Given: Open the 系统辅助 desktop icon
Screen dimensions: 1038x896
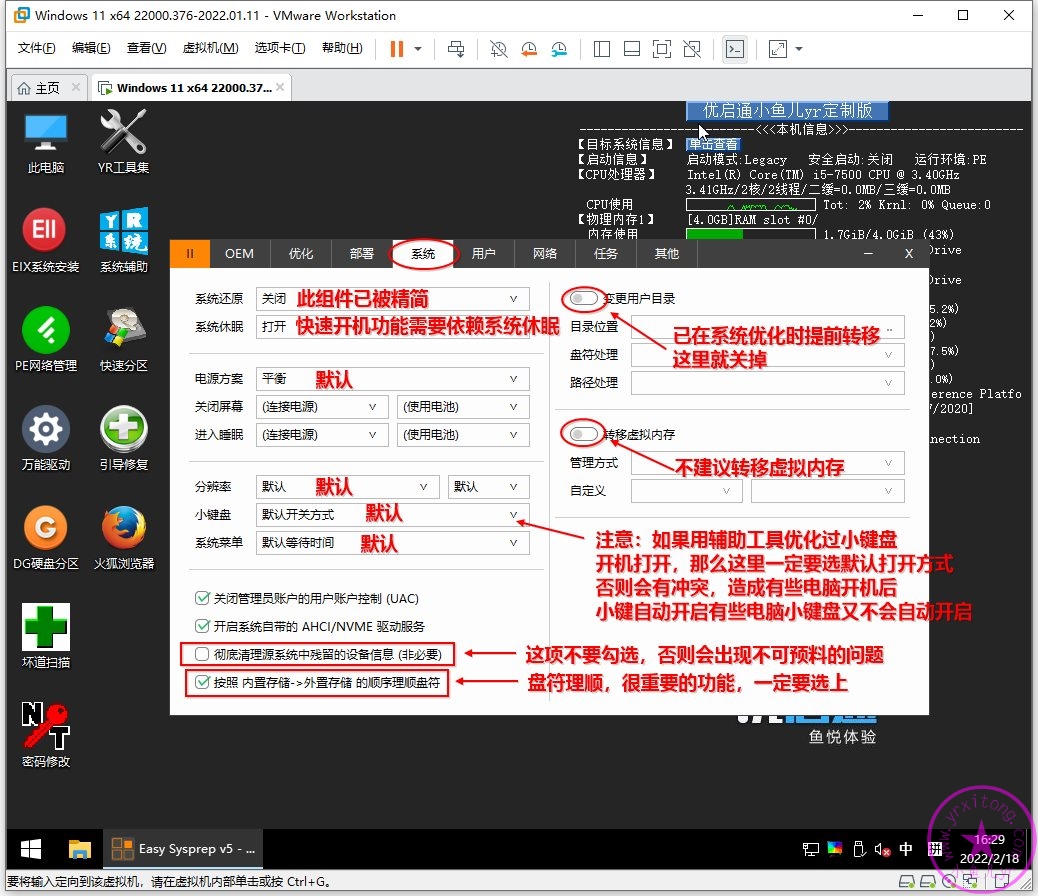Looking at the screenshot, I should pos(124,241).
